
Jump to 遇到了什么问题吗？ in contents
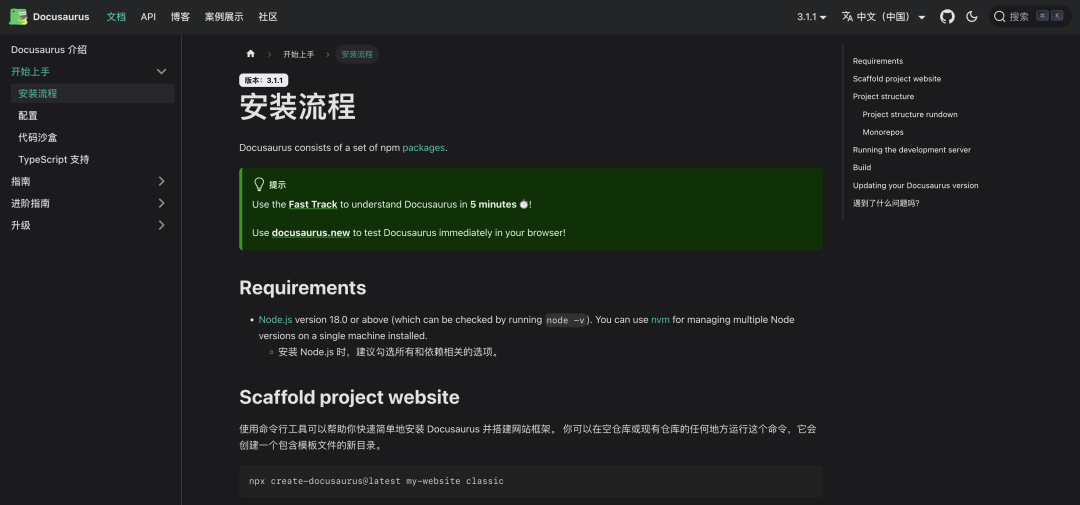(886, 203)
